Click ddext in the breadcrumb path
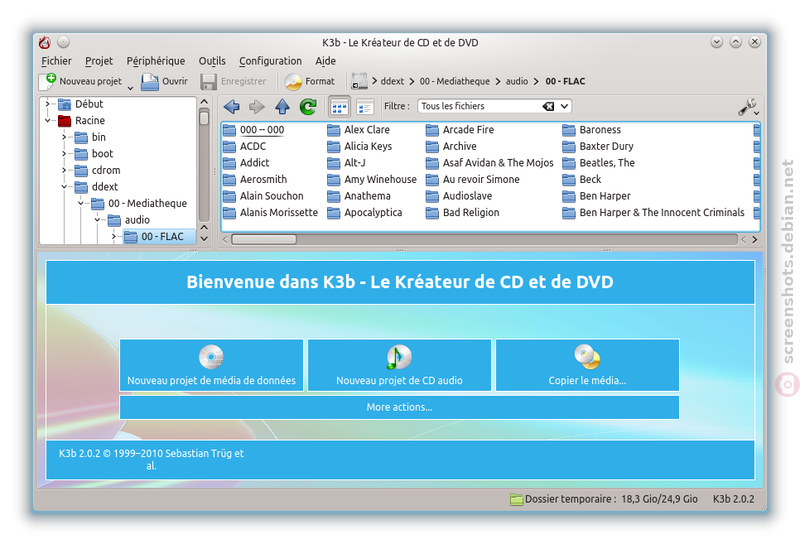Viewport: 800px width, 544px height. click(392, 81)
